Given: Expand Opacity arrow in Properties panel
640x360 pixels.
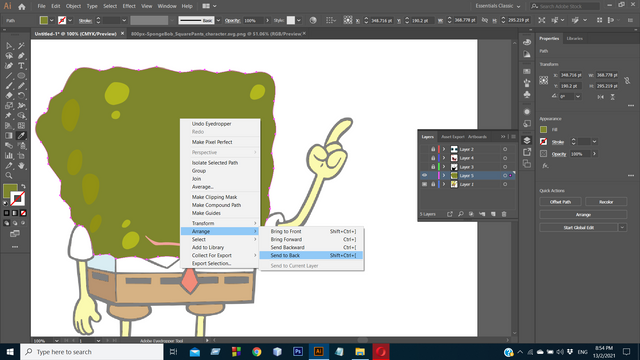Looking at the screenshot, I should [x=594, y=154].
